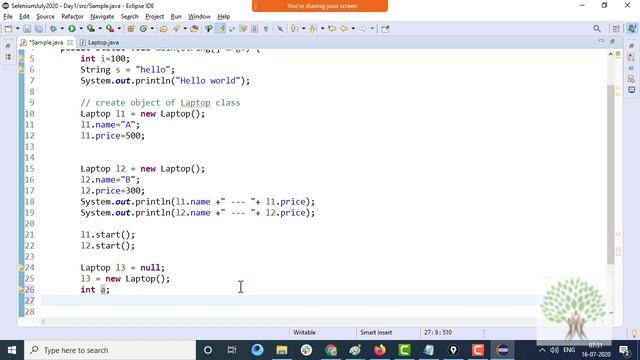Expand the Next Annotation dropdown arrow
Image resolution: width=640 pixels, height=360 pixels.
[303, 29]
